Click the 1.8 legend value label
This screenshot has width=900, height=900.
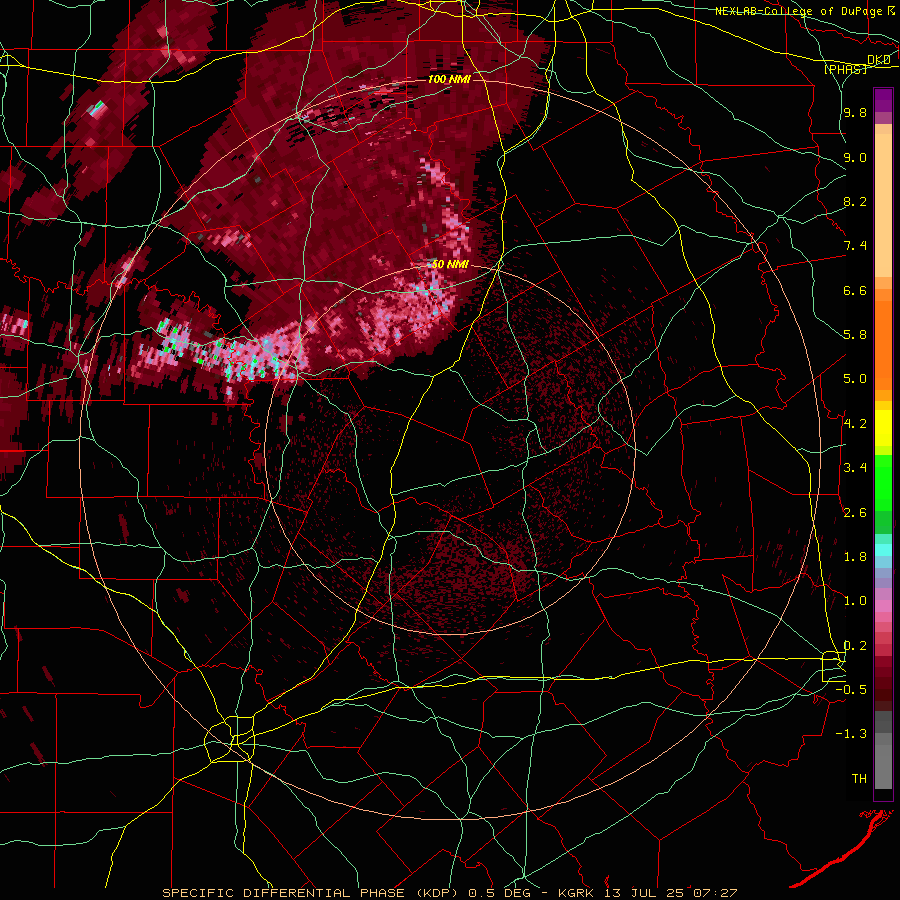point(855,557)
